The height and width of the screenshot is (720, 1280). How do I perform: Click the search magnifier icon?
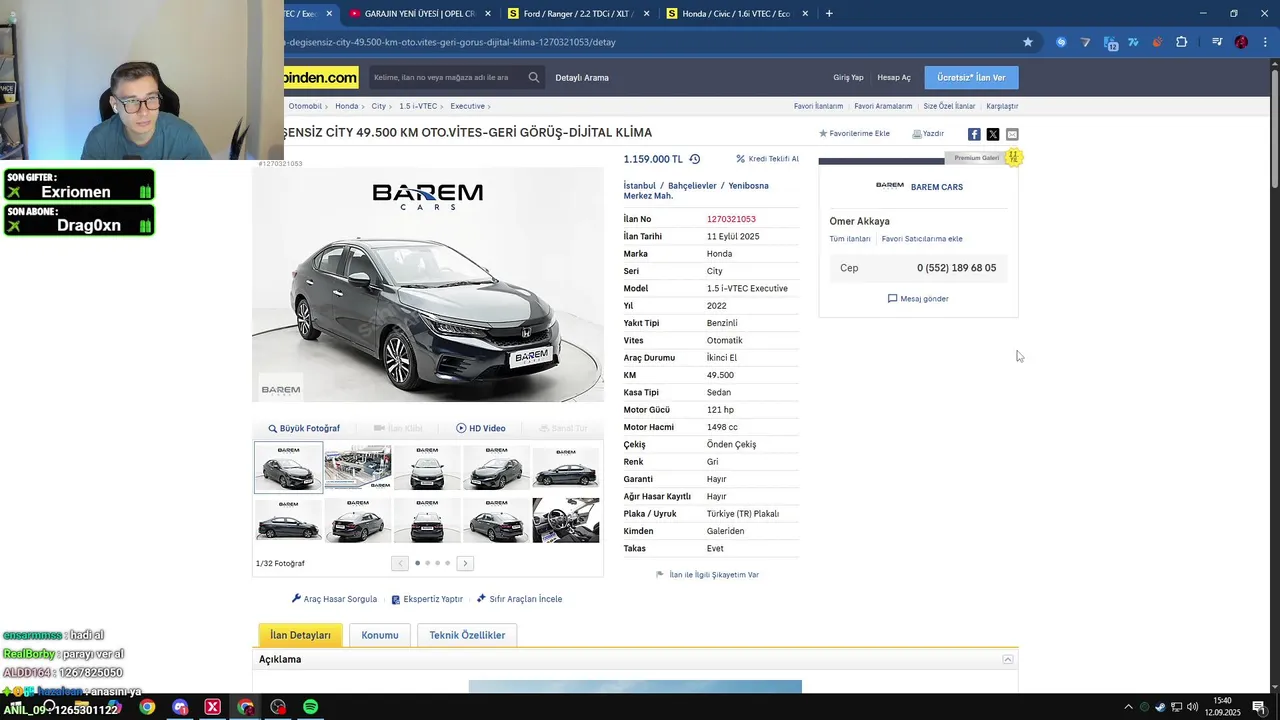click(534, 77)
